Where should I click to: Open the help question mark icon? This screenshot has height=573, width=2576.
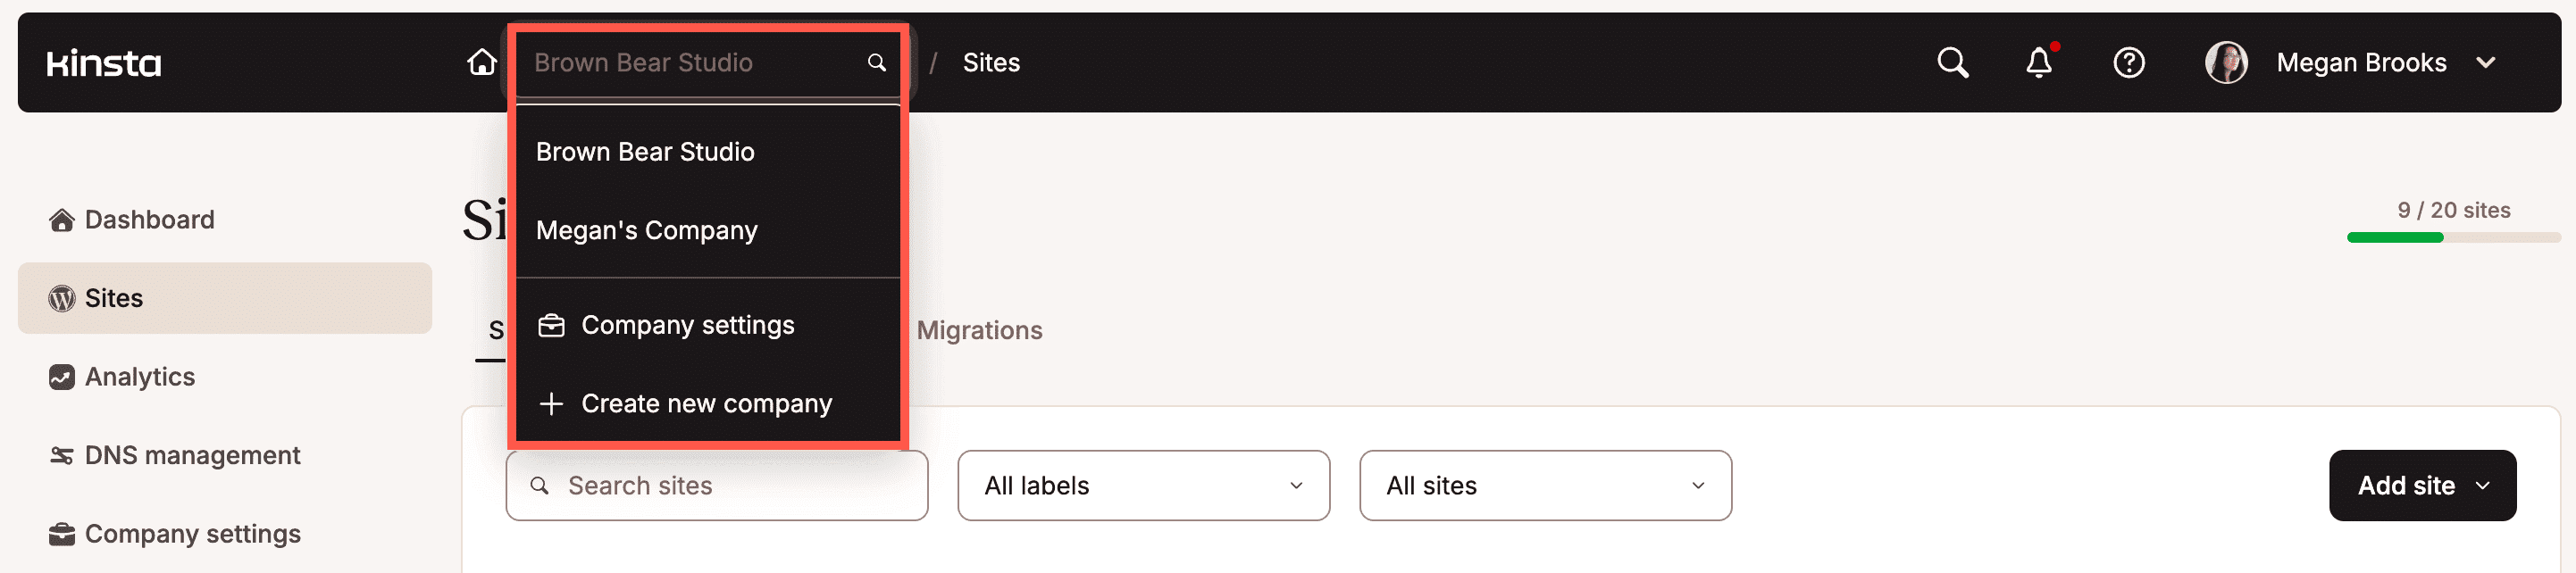2128,63
